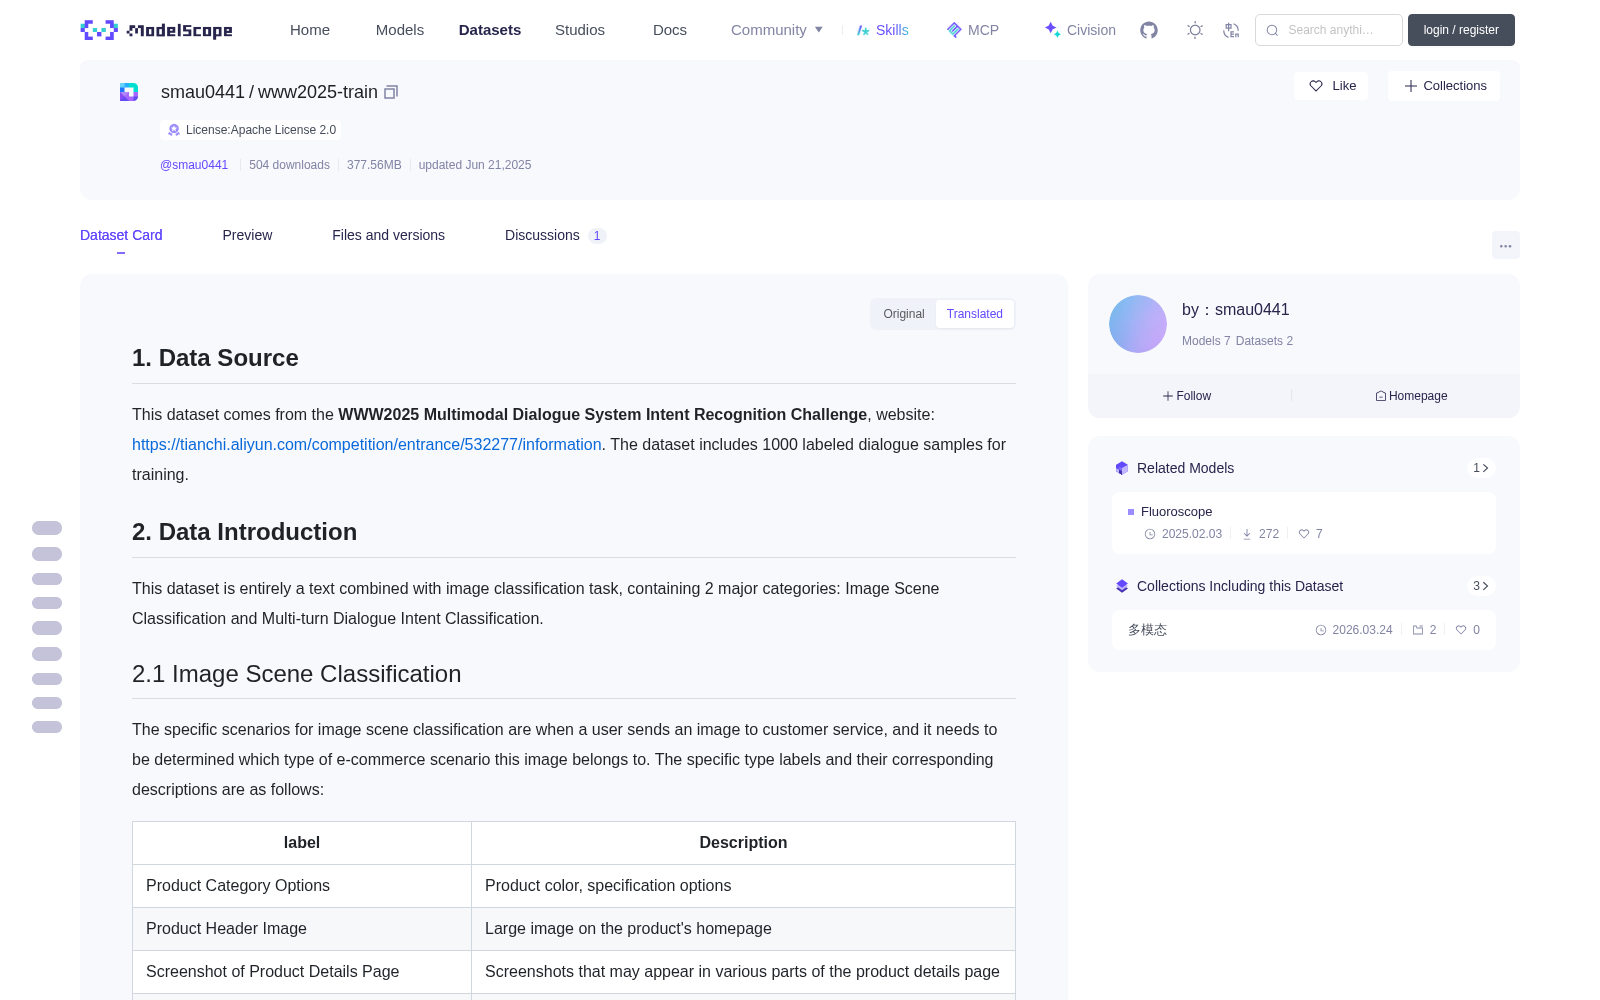This screenshot has height=1000, width=1600.
Task: Click the 'Screenshot of Product Details Page' cell
Action: point(302,972)
